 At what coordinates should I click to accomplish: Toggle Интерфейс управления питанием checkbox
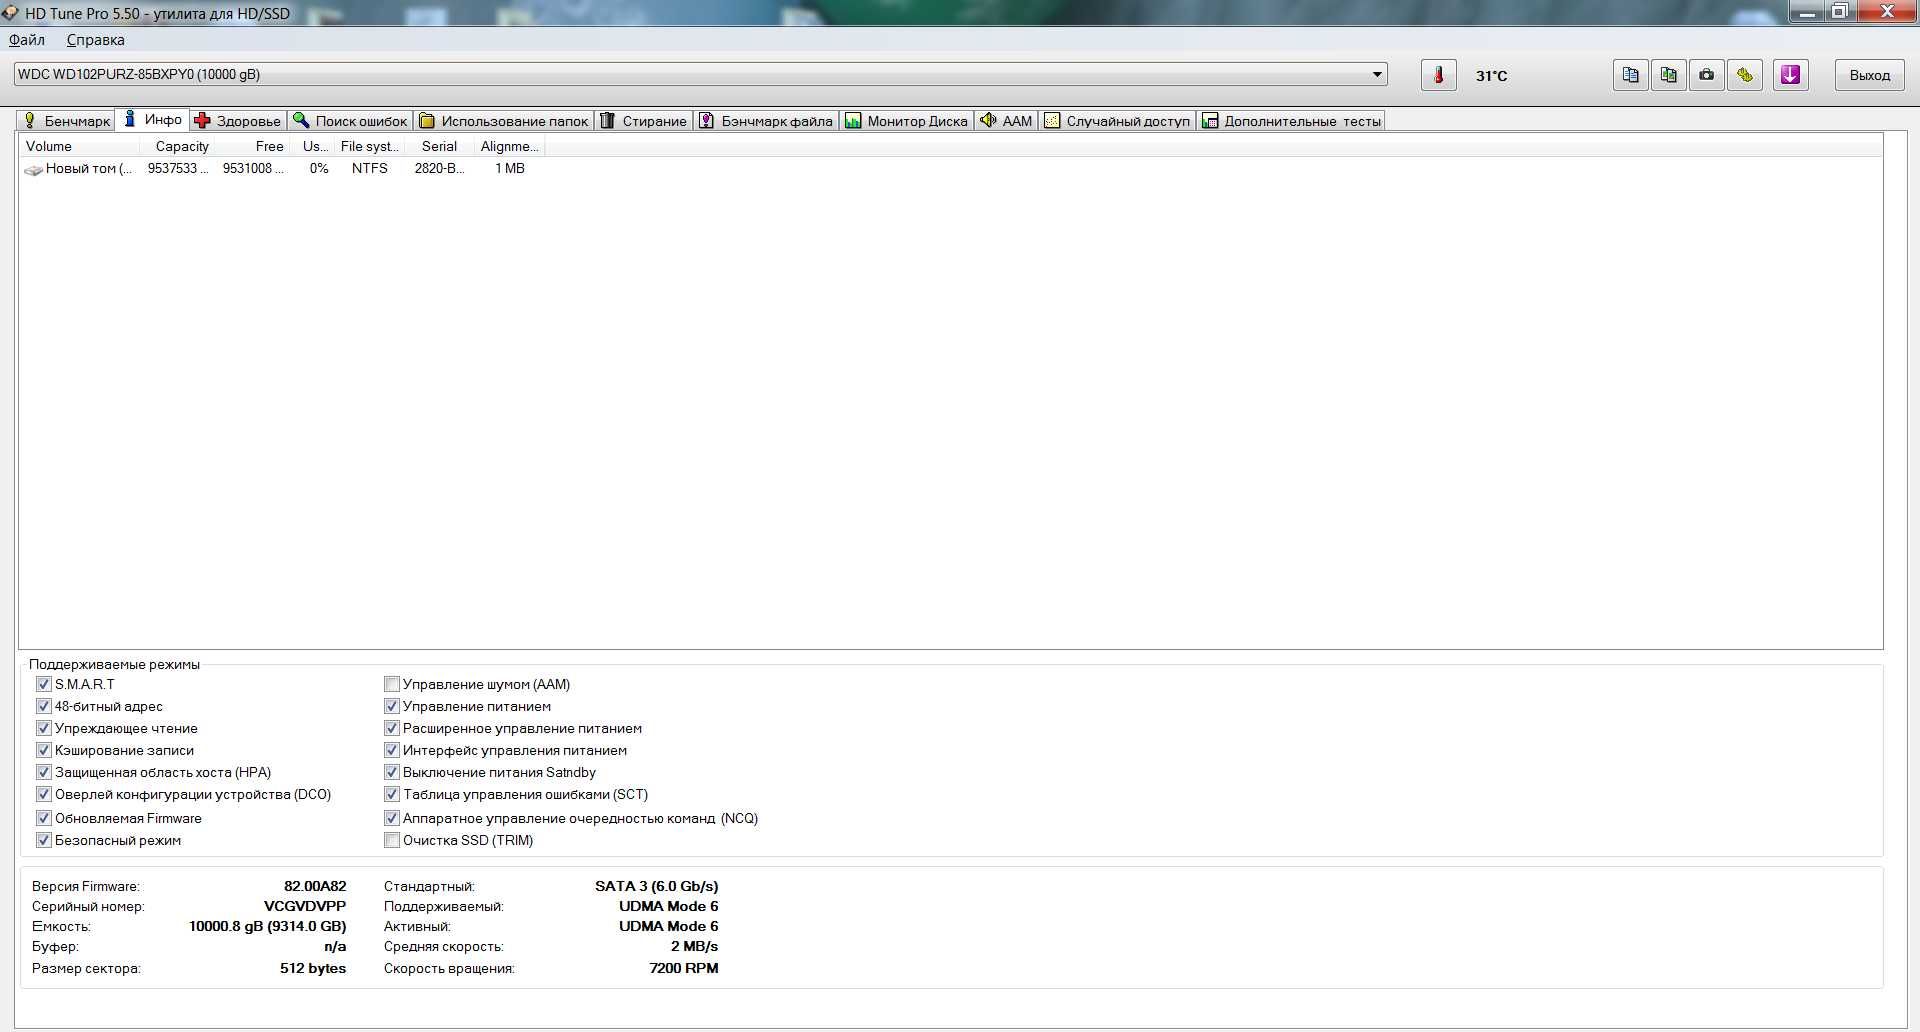click(392, 750)
